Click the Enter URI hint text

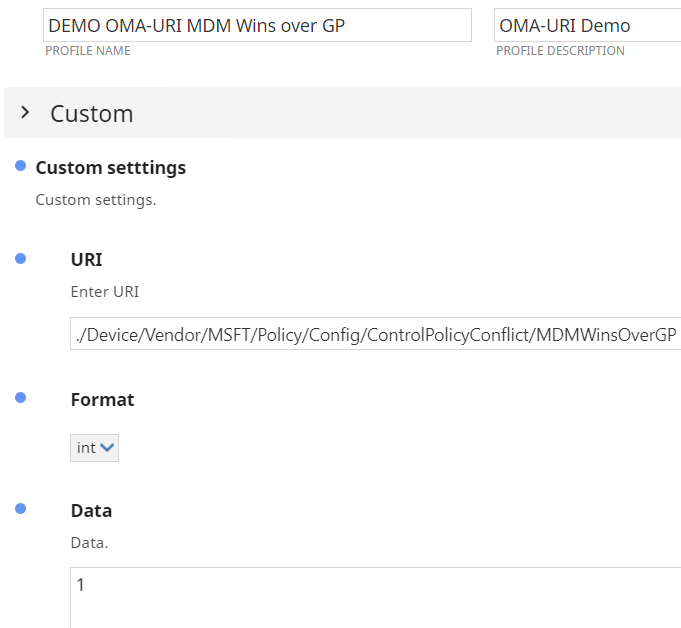[105, 292]
